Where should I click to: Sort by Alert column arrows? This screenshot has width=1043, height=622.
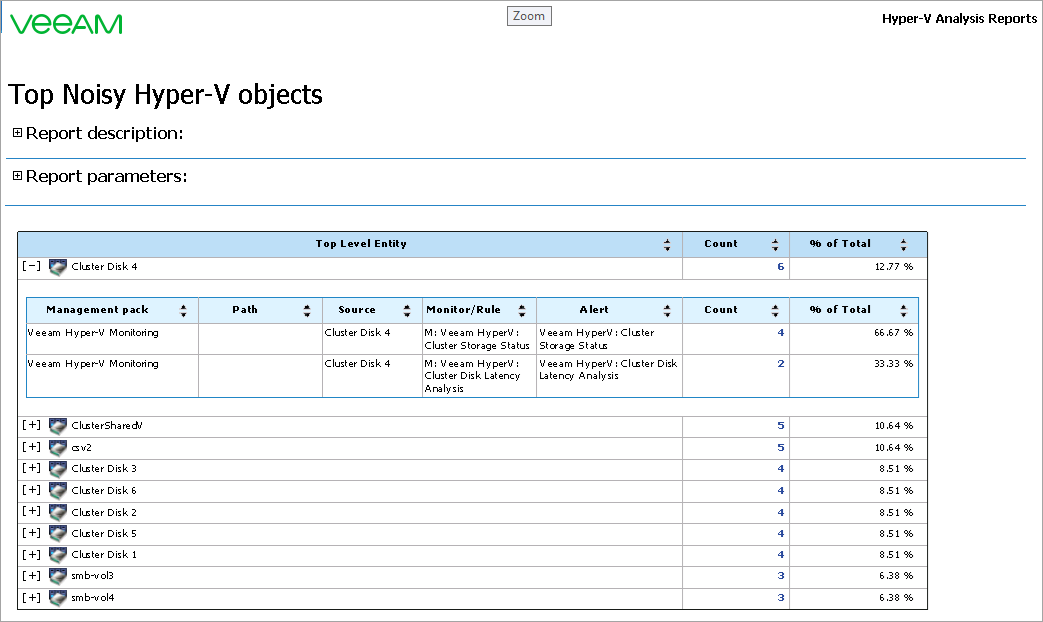(x=667, y=311)
